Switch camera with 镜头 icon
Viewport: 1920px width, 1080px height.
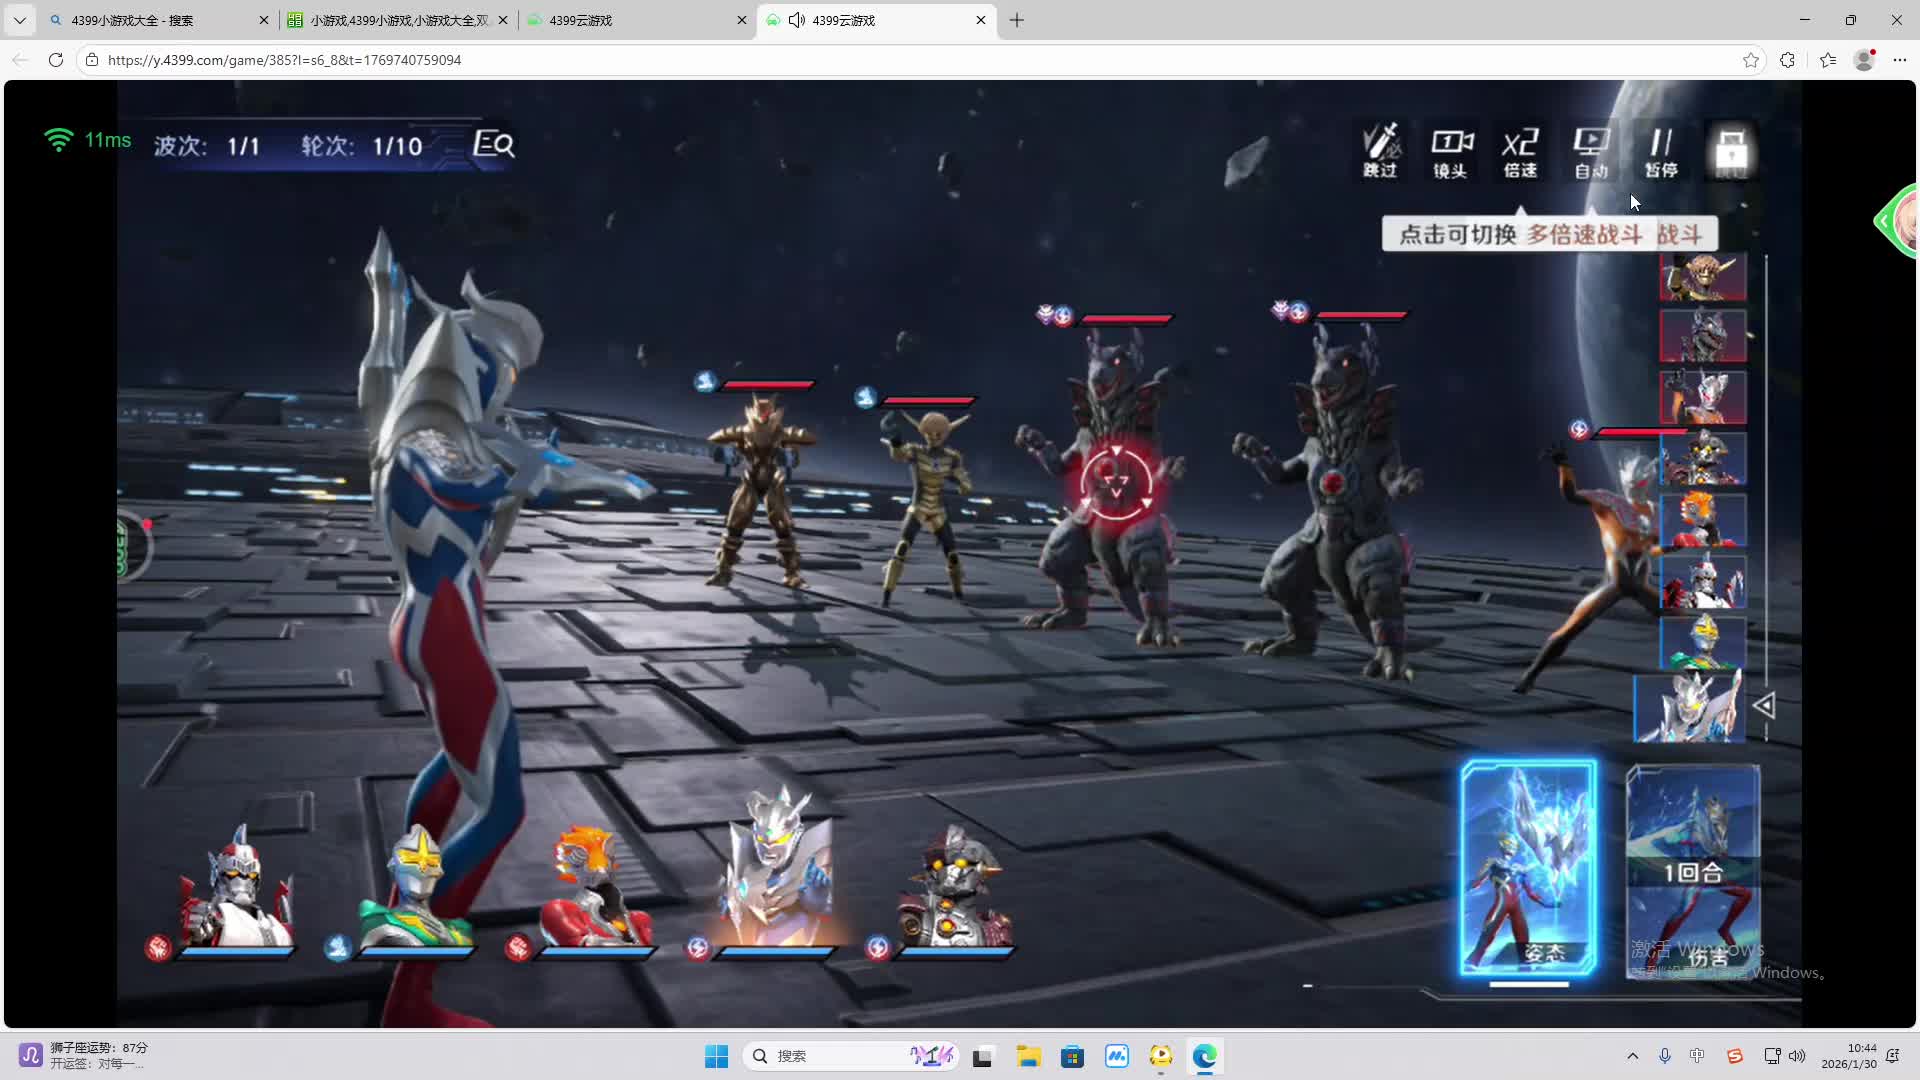coord(1451,151)
